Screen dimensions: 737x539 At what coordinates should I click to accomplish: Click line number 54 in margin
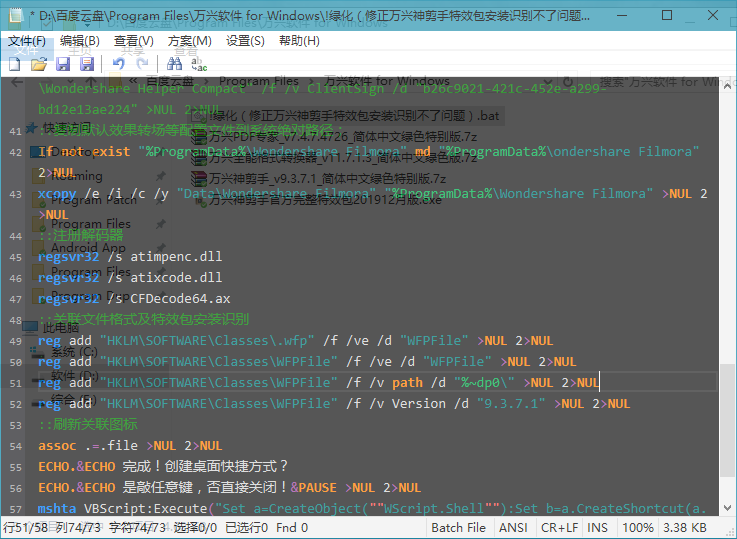(x=16, y=446)
